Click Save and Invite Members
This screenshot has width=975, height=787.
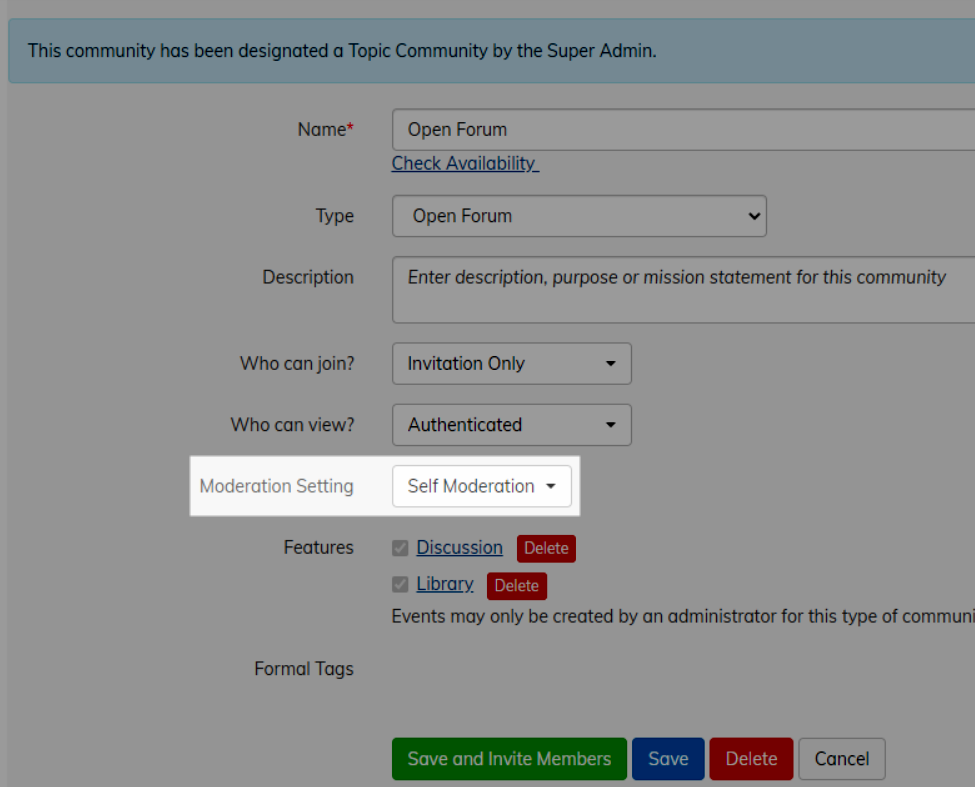(x=509, y=759)
